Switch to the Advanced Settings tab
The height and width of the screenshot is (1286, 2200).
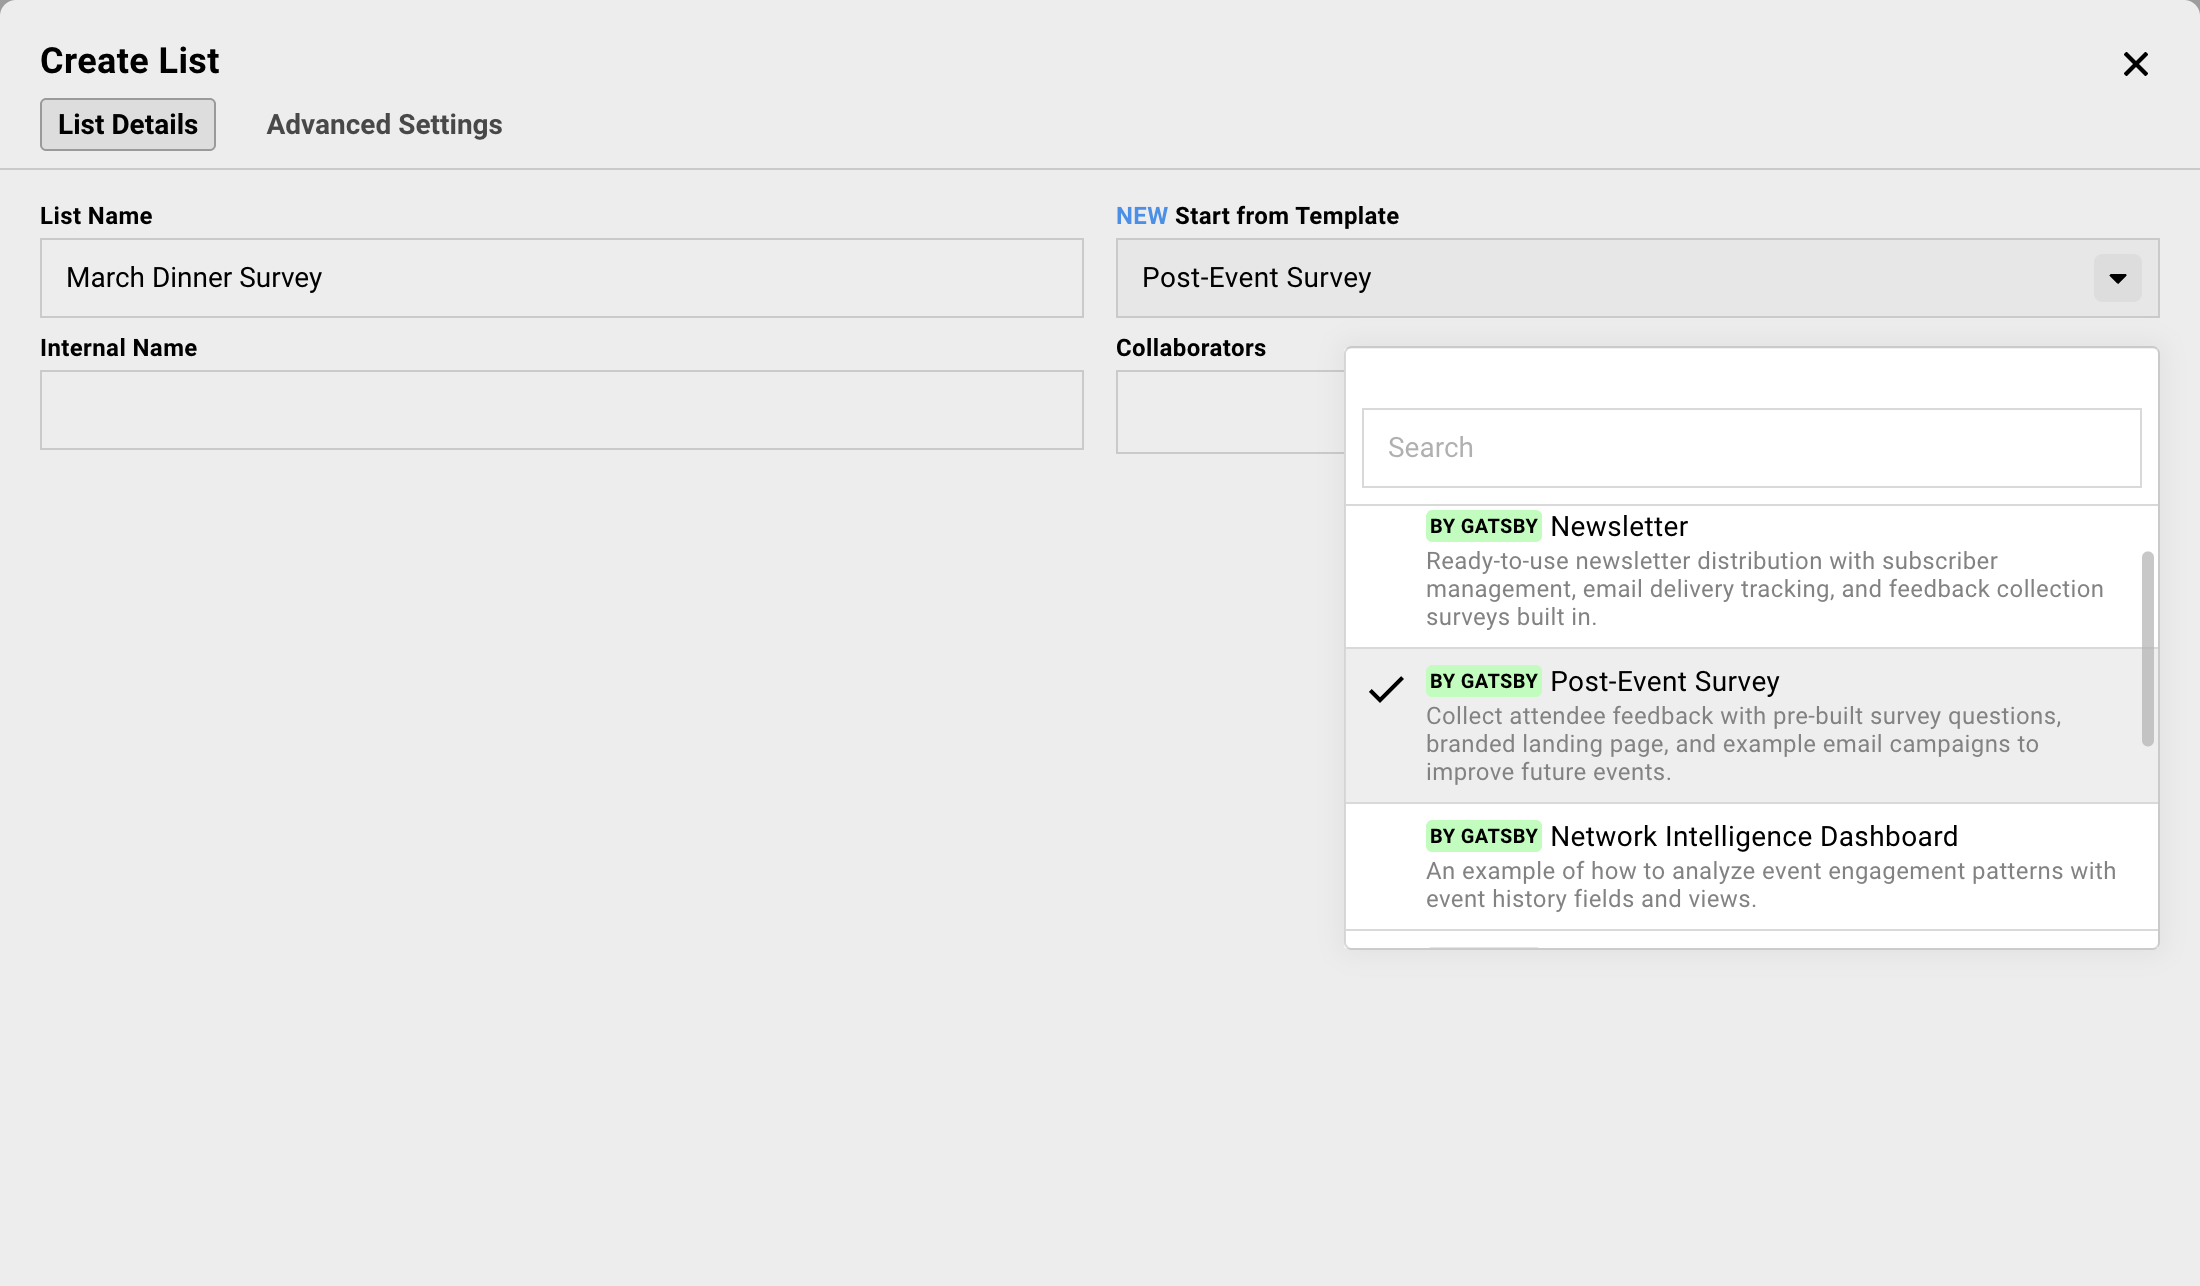[x=383, y=124]
